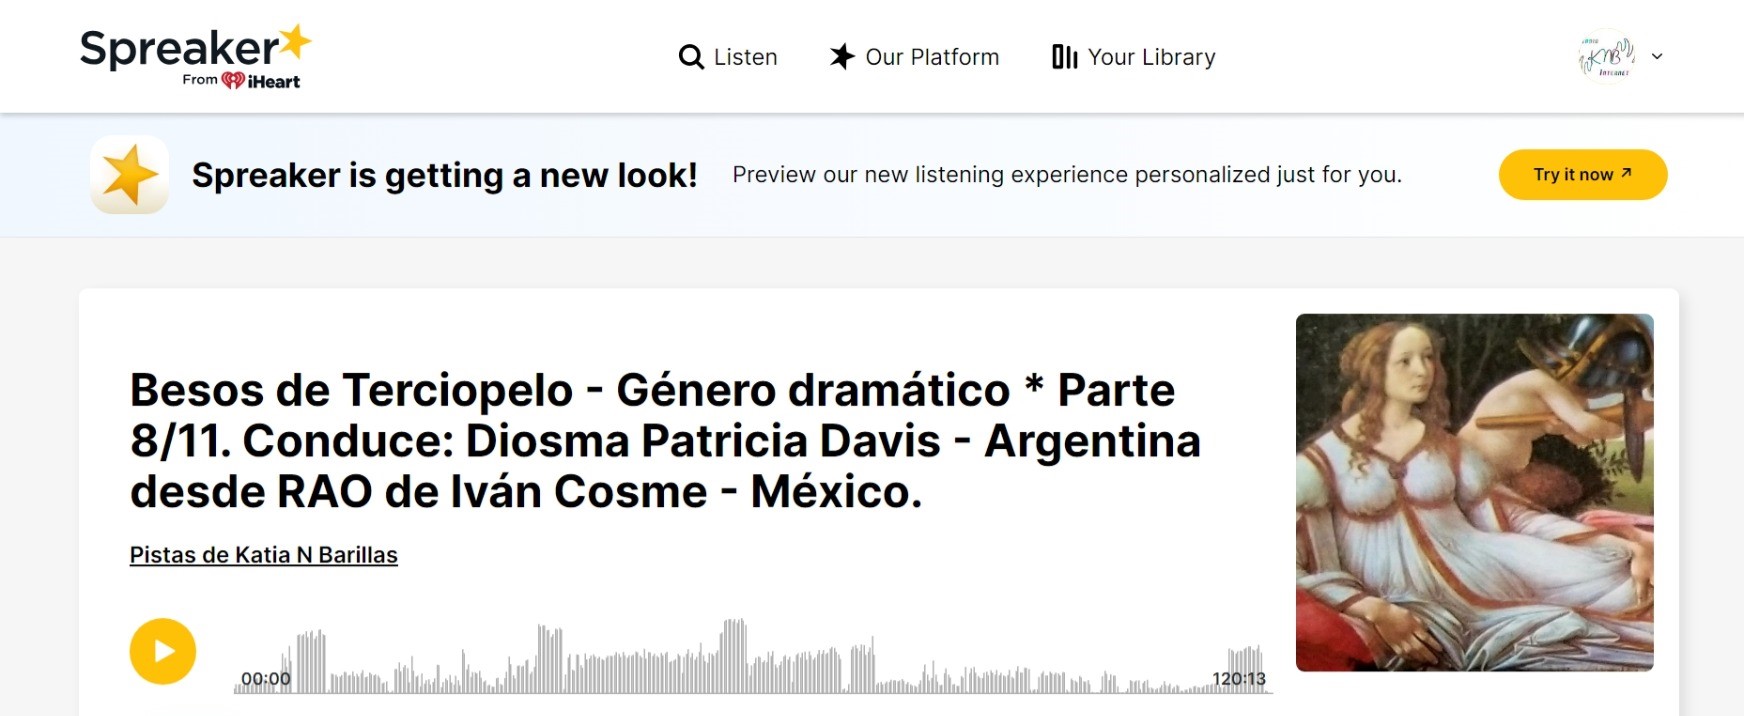Open the Listen menu
1744x716 pixels.
728,57
